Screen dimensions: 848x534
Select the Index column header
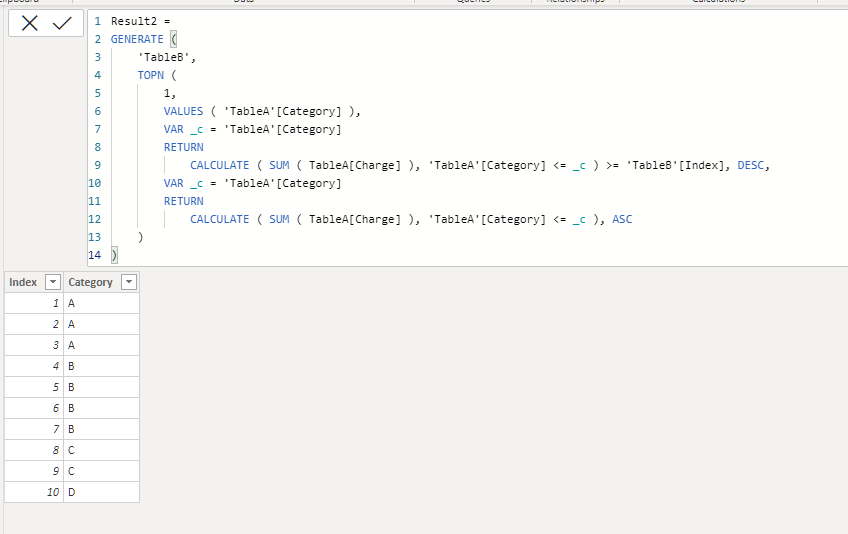point(23,282)
